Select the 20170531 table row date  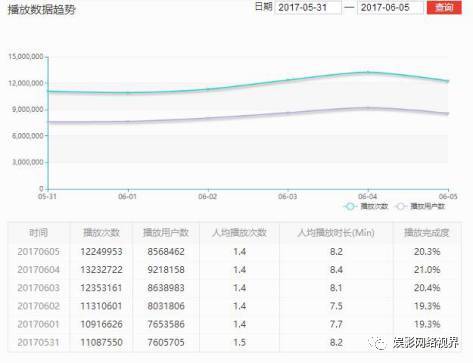tap(38, 342)
